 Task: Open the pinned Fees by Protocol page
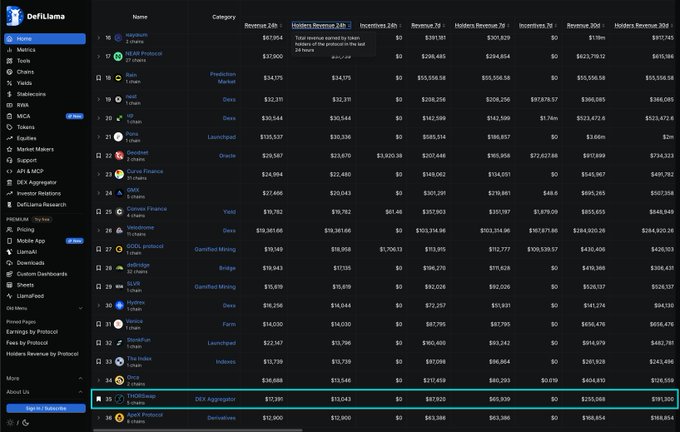pyautogui.click(x=27, y=343)
